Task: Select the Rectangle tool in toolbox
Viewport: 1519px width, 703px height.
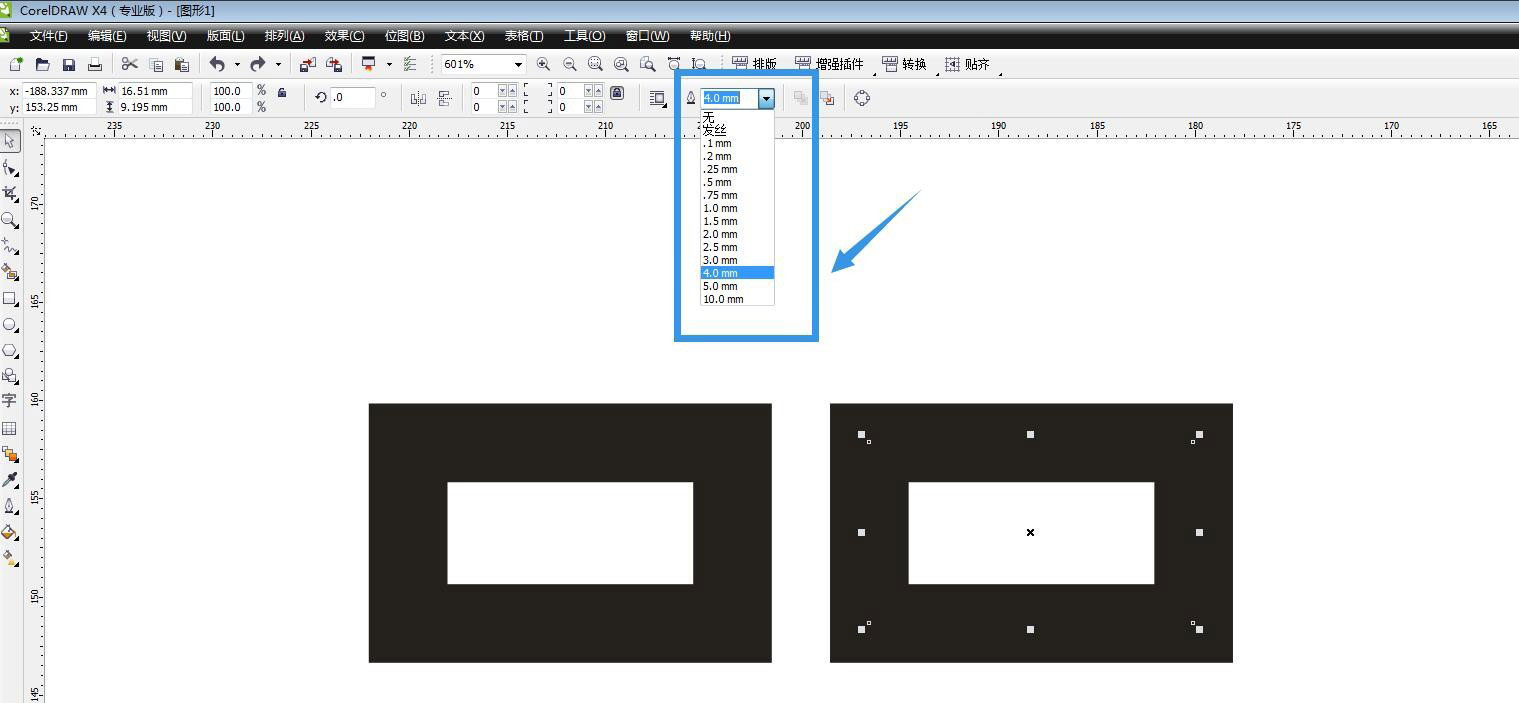Action: tap(10, 298)
